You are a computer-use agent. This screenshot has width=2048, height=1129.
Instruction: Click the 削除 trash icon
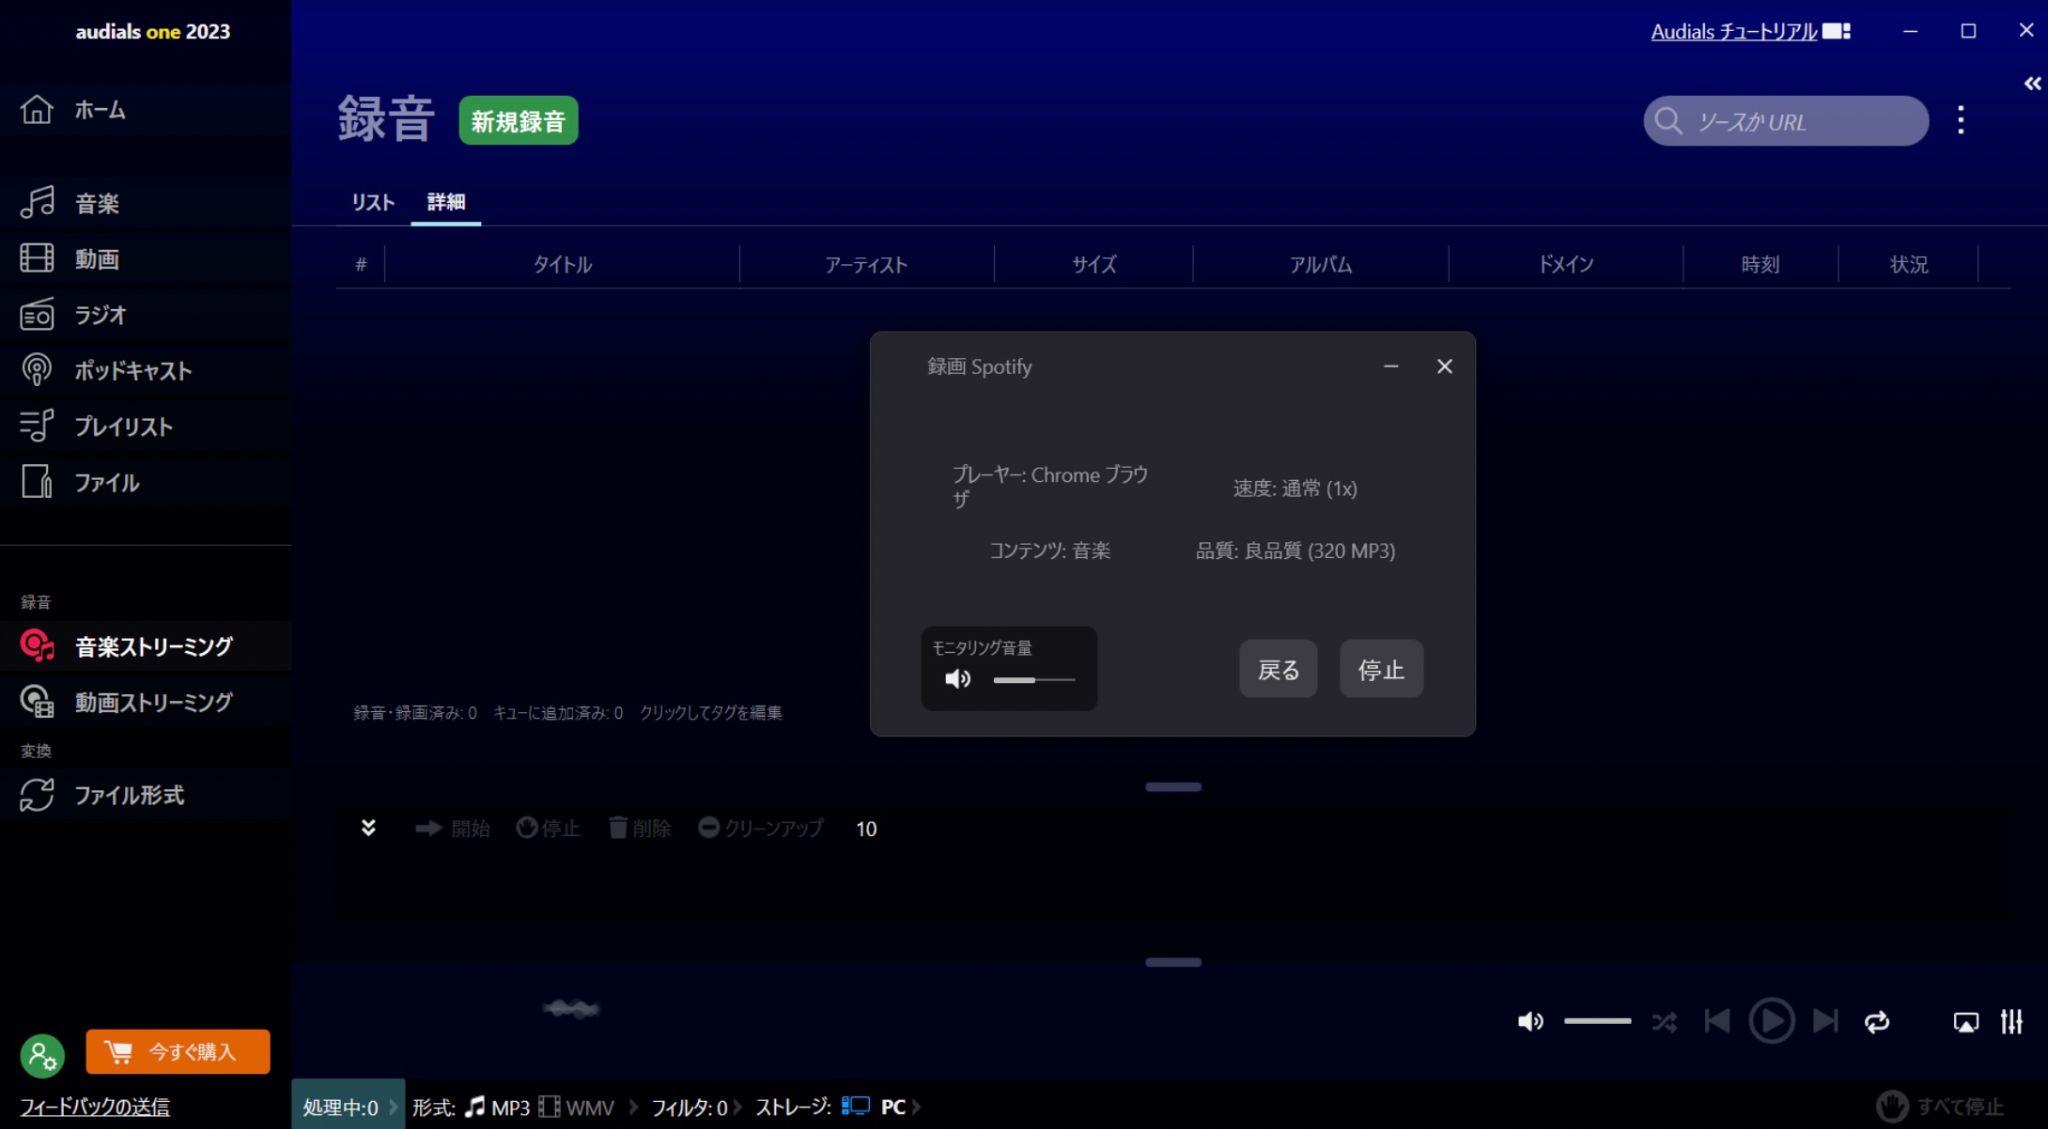640,828
